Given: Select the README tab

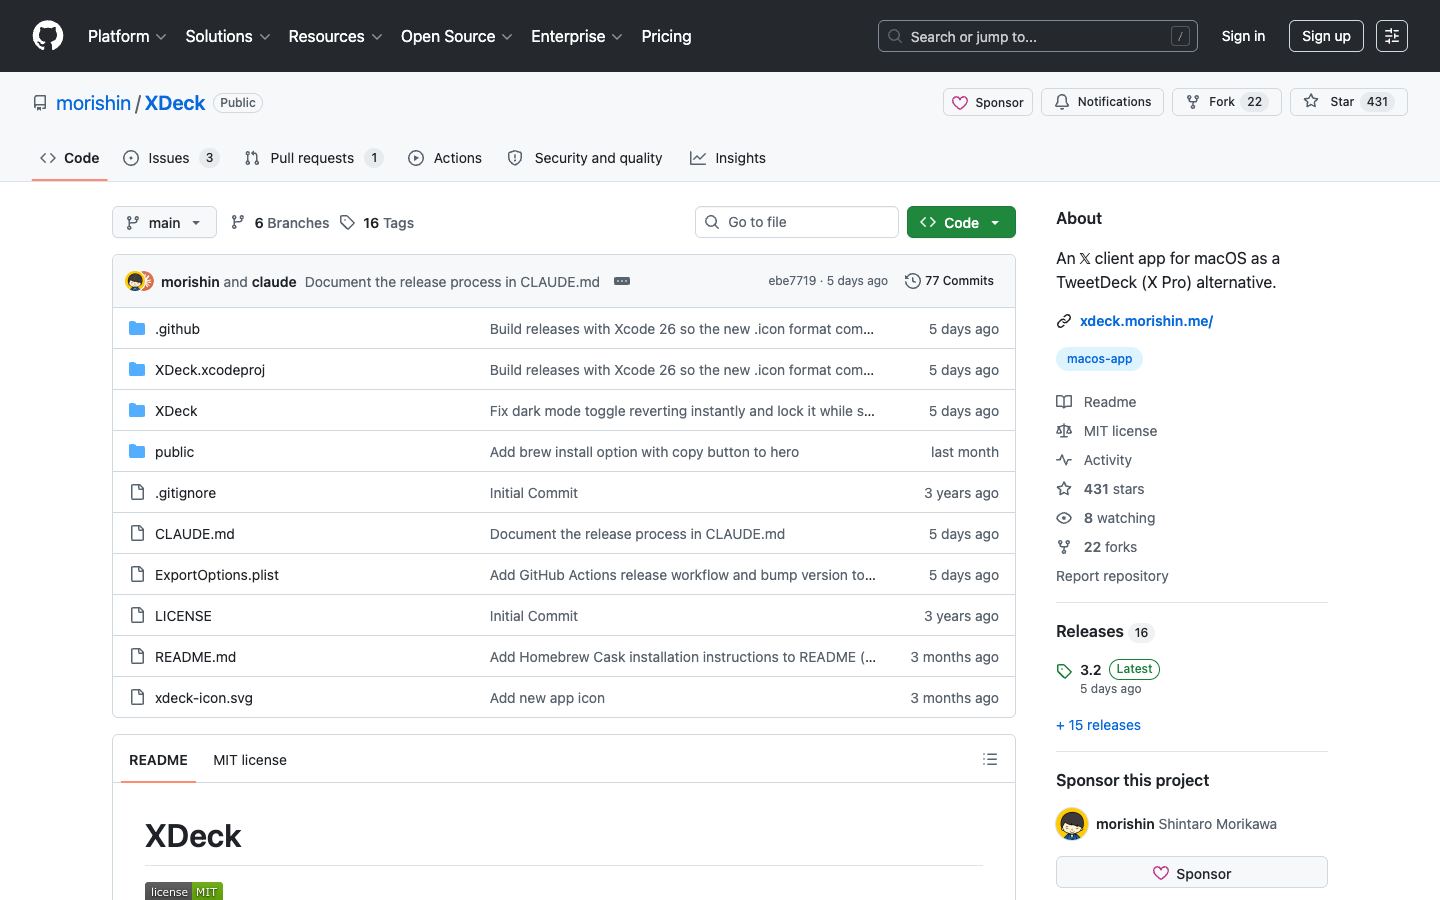Looking at the screenshot, I should (x=158, y=760).
